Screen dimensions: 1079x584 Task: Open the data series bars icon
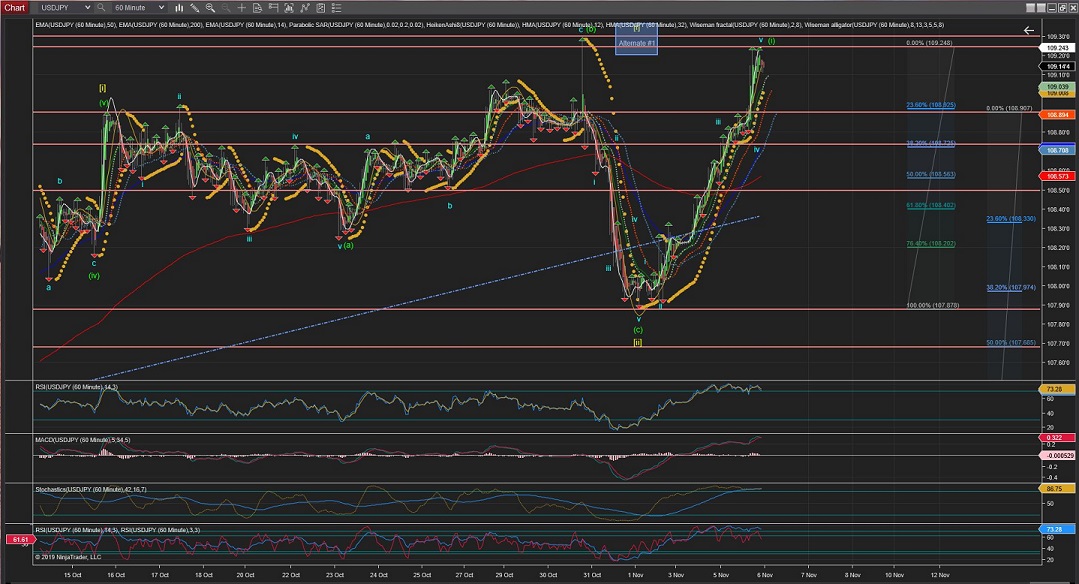[289, 8]
